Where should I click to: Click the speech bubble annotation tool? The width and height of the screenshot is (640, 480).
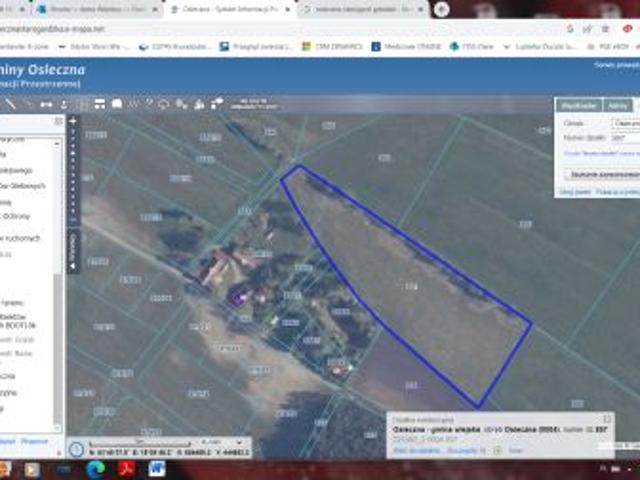(x=164, y=103)
